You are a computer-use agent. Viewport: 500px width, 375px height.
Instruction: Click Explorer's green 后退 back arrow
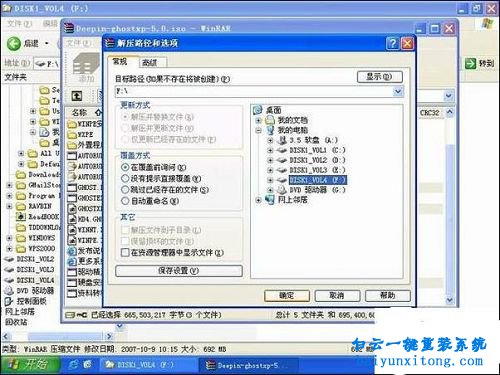pos(14,44)
